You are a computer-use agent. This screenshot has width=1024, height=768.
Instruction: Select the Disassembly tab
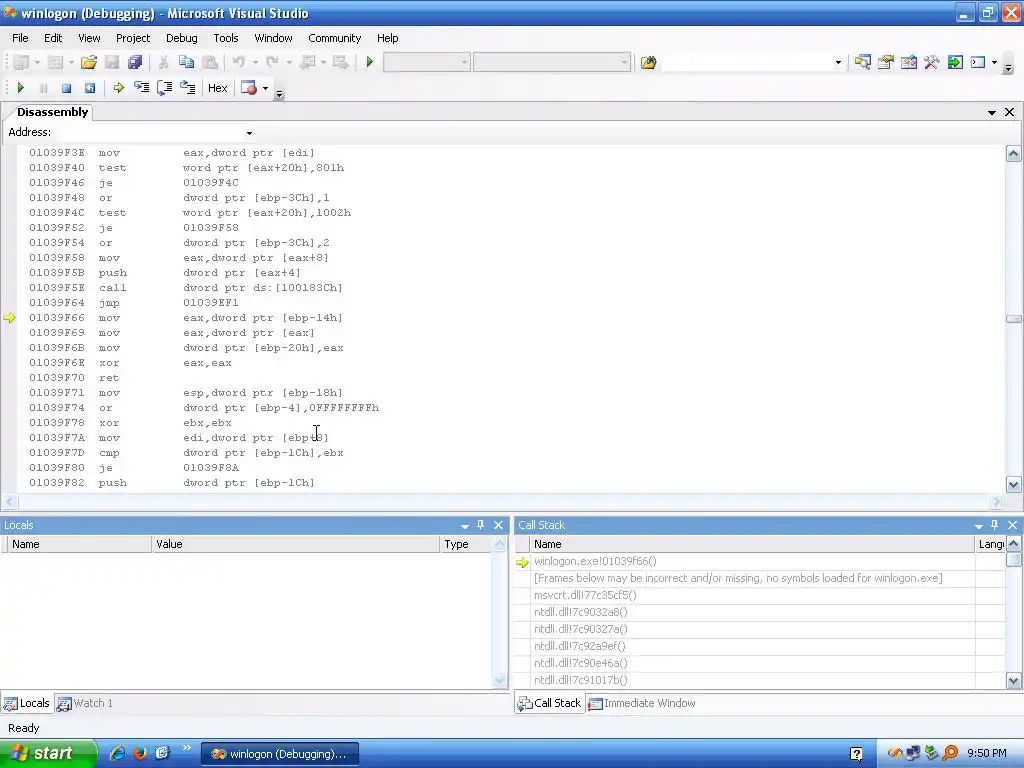[52, 112]
